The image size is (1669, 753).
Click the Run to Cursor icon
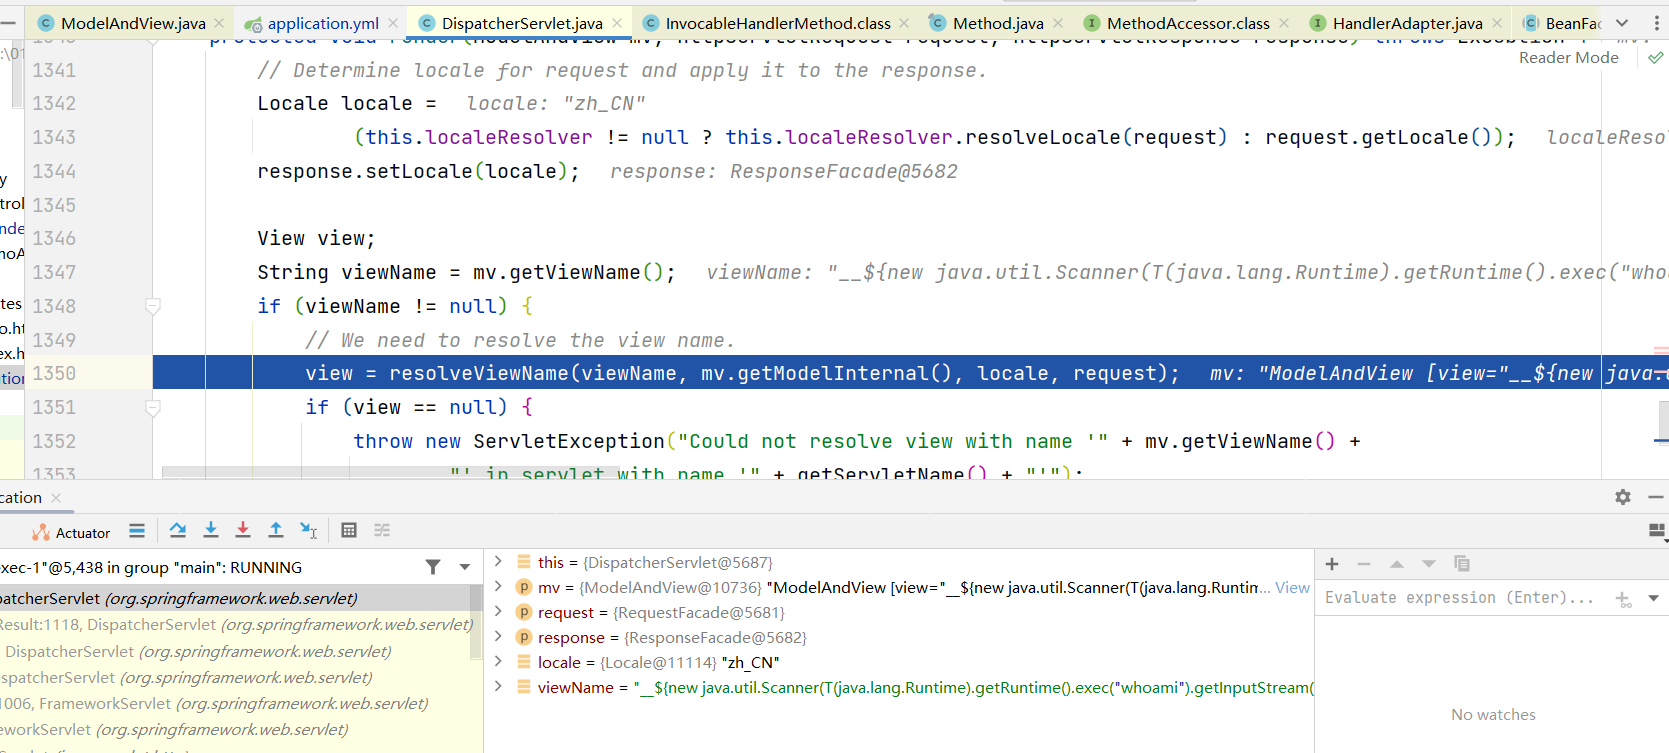(309, 530)
